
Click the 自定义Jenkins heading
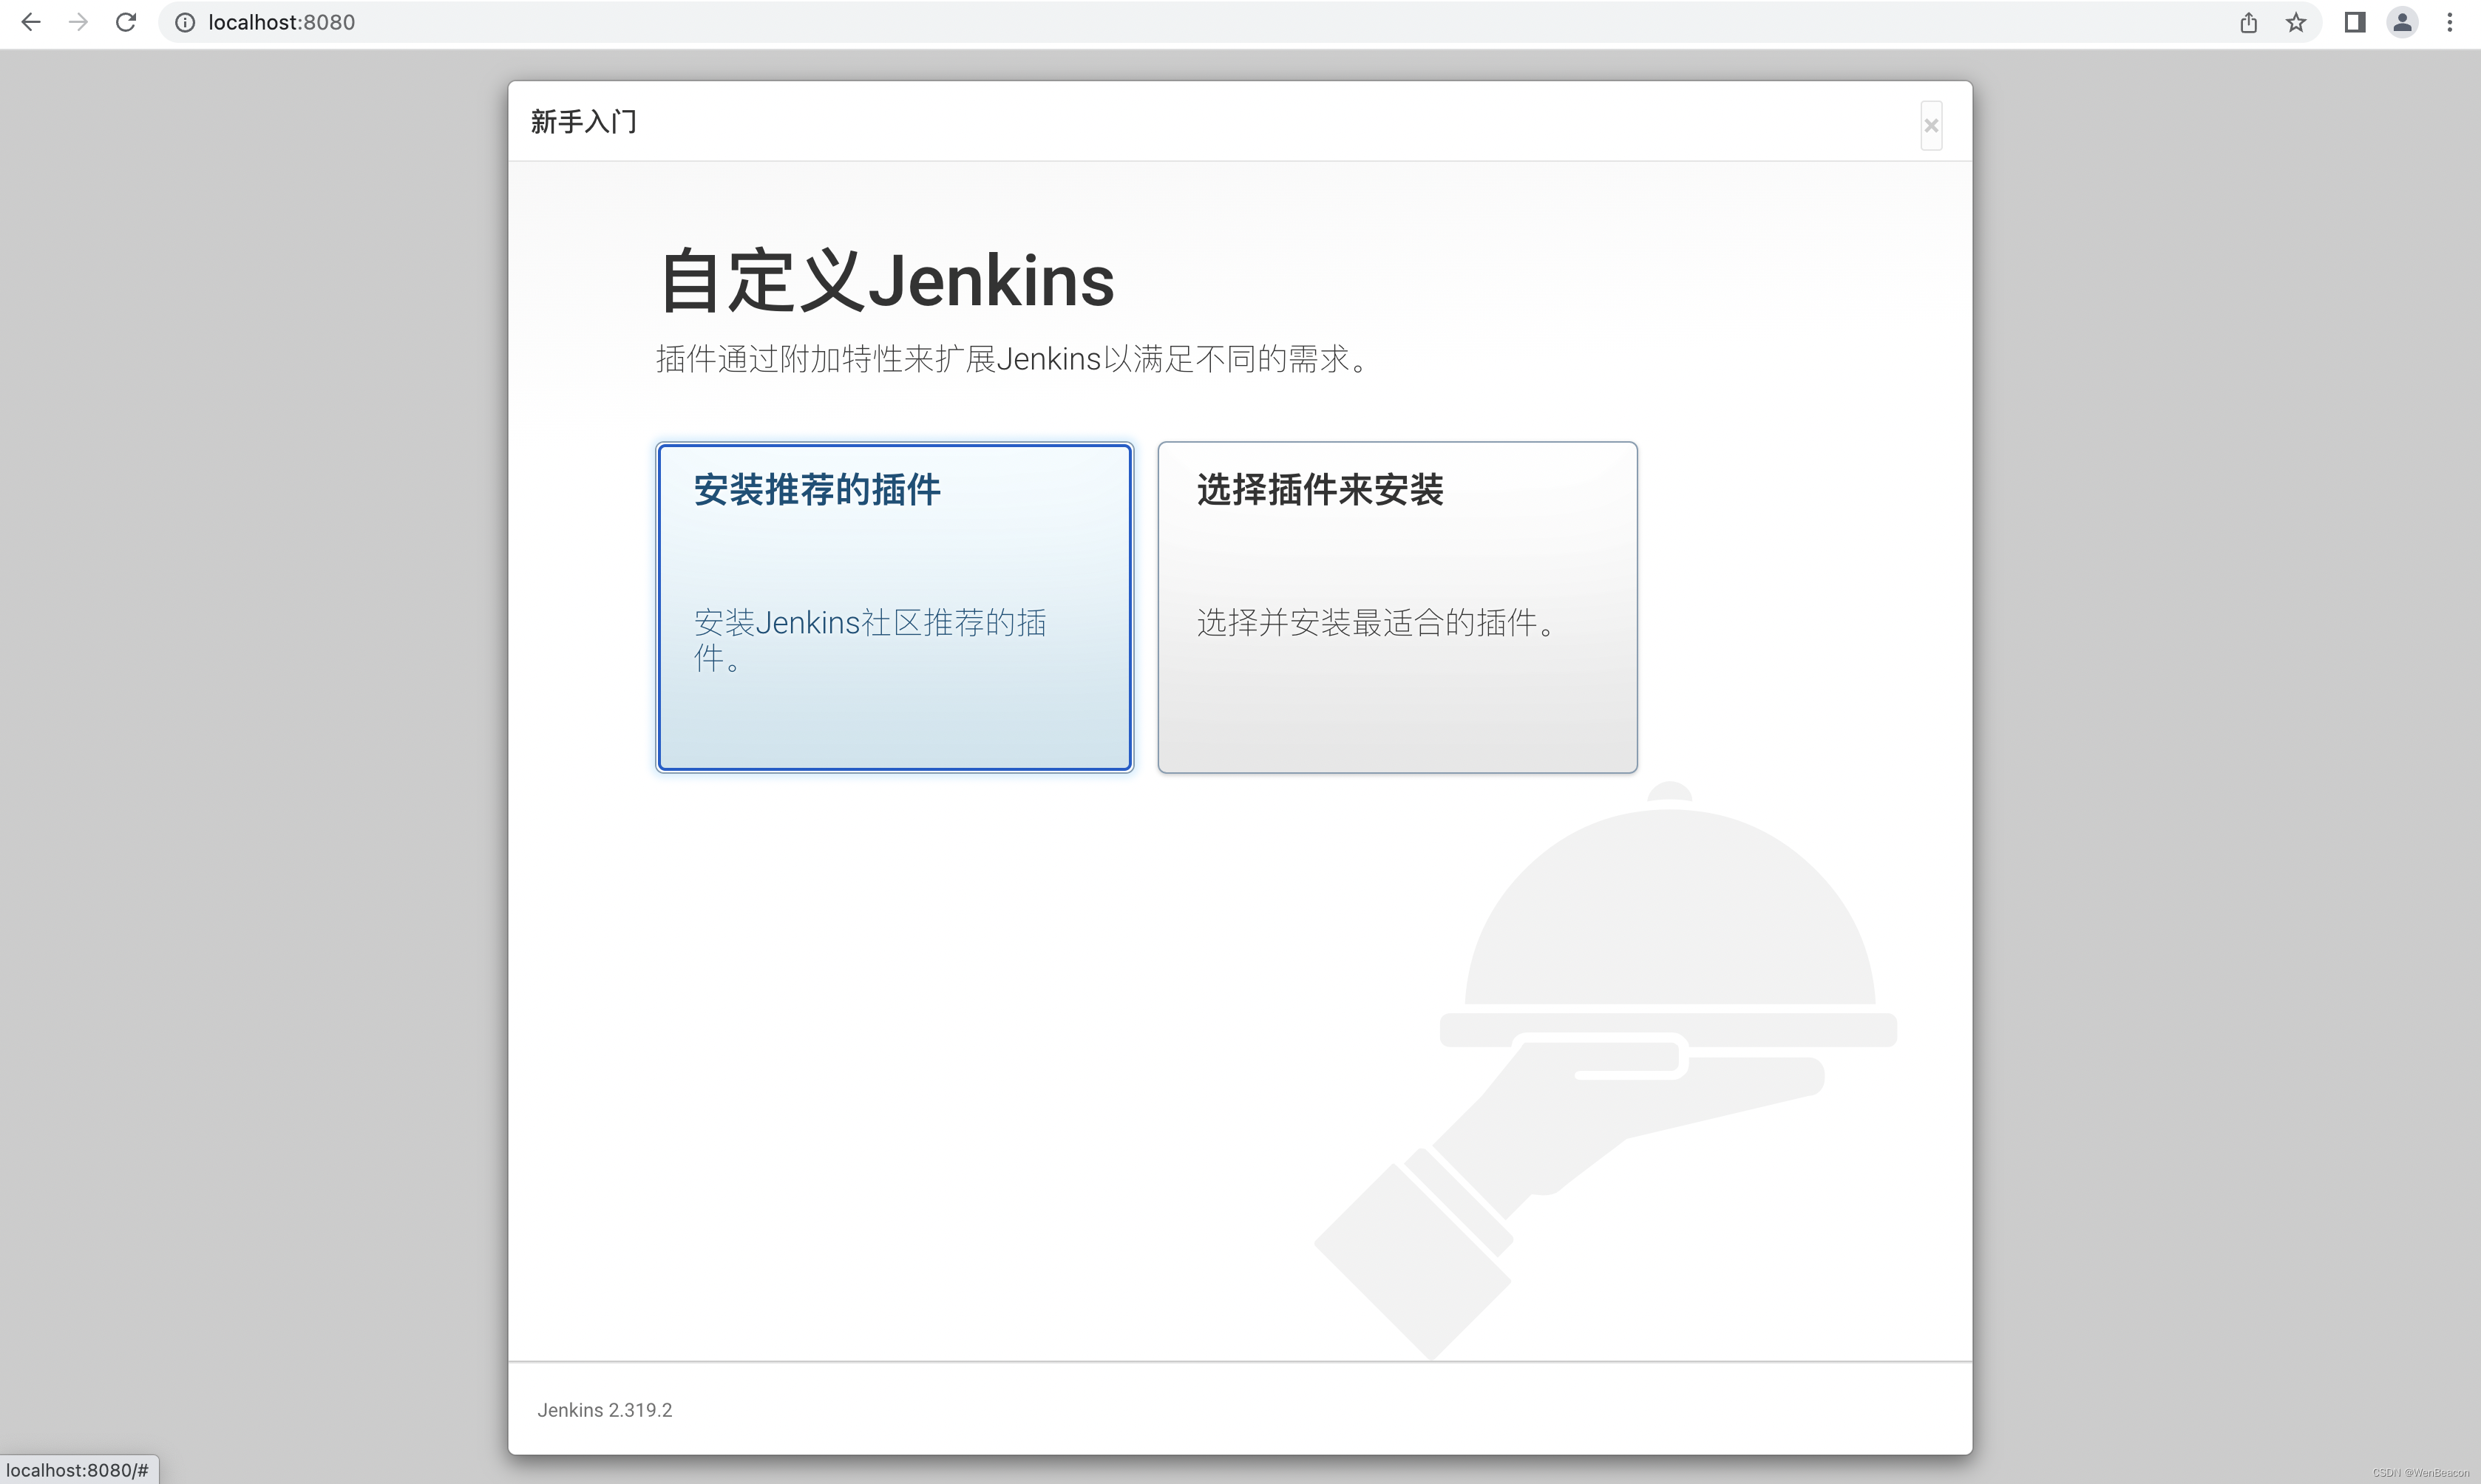886,281
